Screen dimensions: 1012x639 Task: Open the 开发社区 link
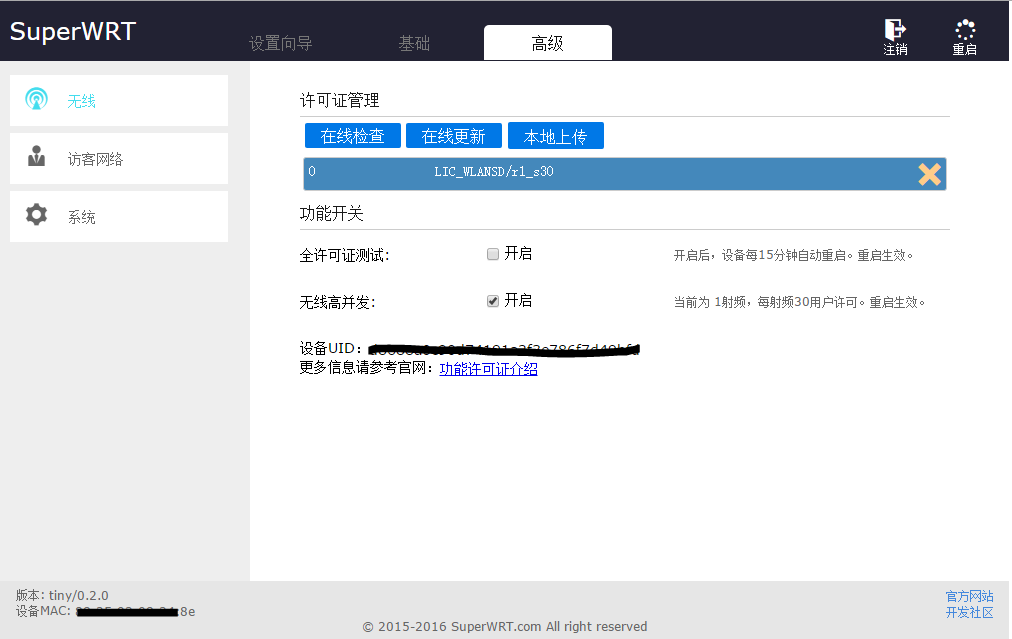[x=969, y=612]
